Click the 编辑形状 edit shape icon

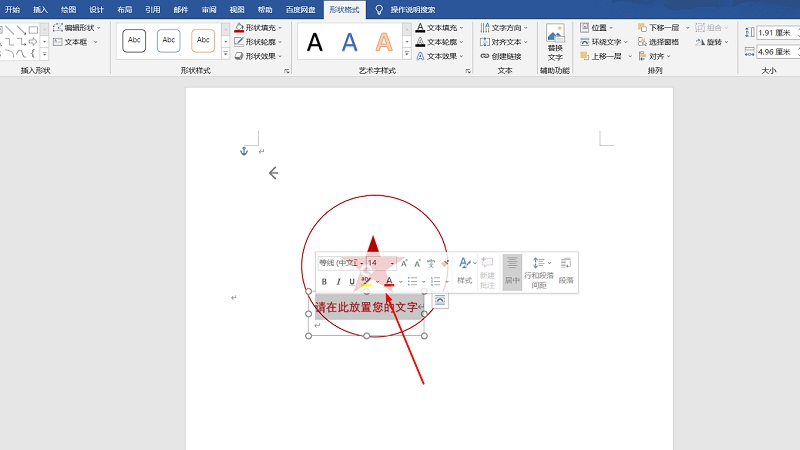pyautogui.click(x=58, y=28)
